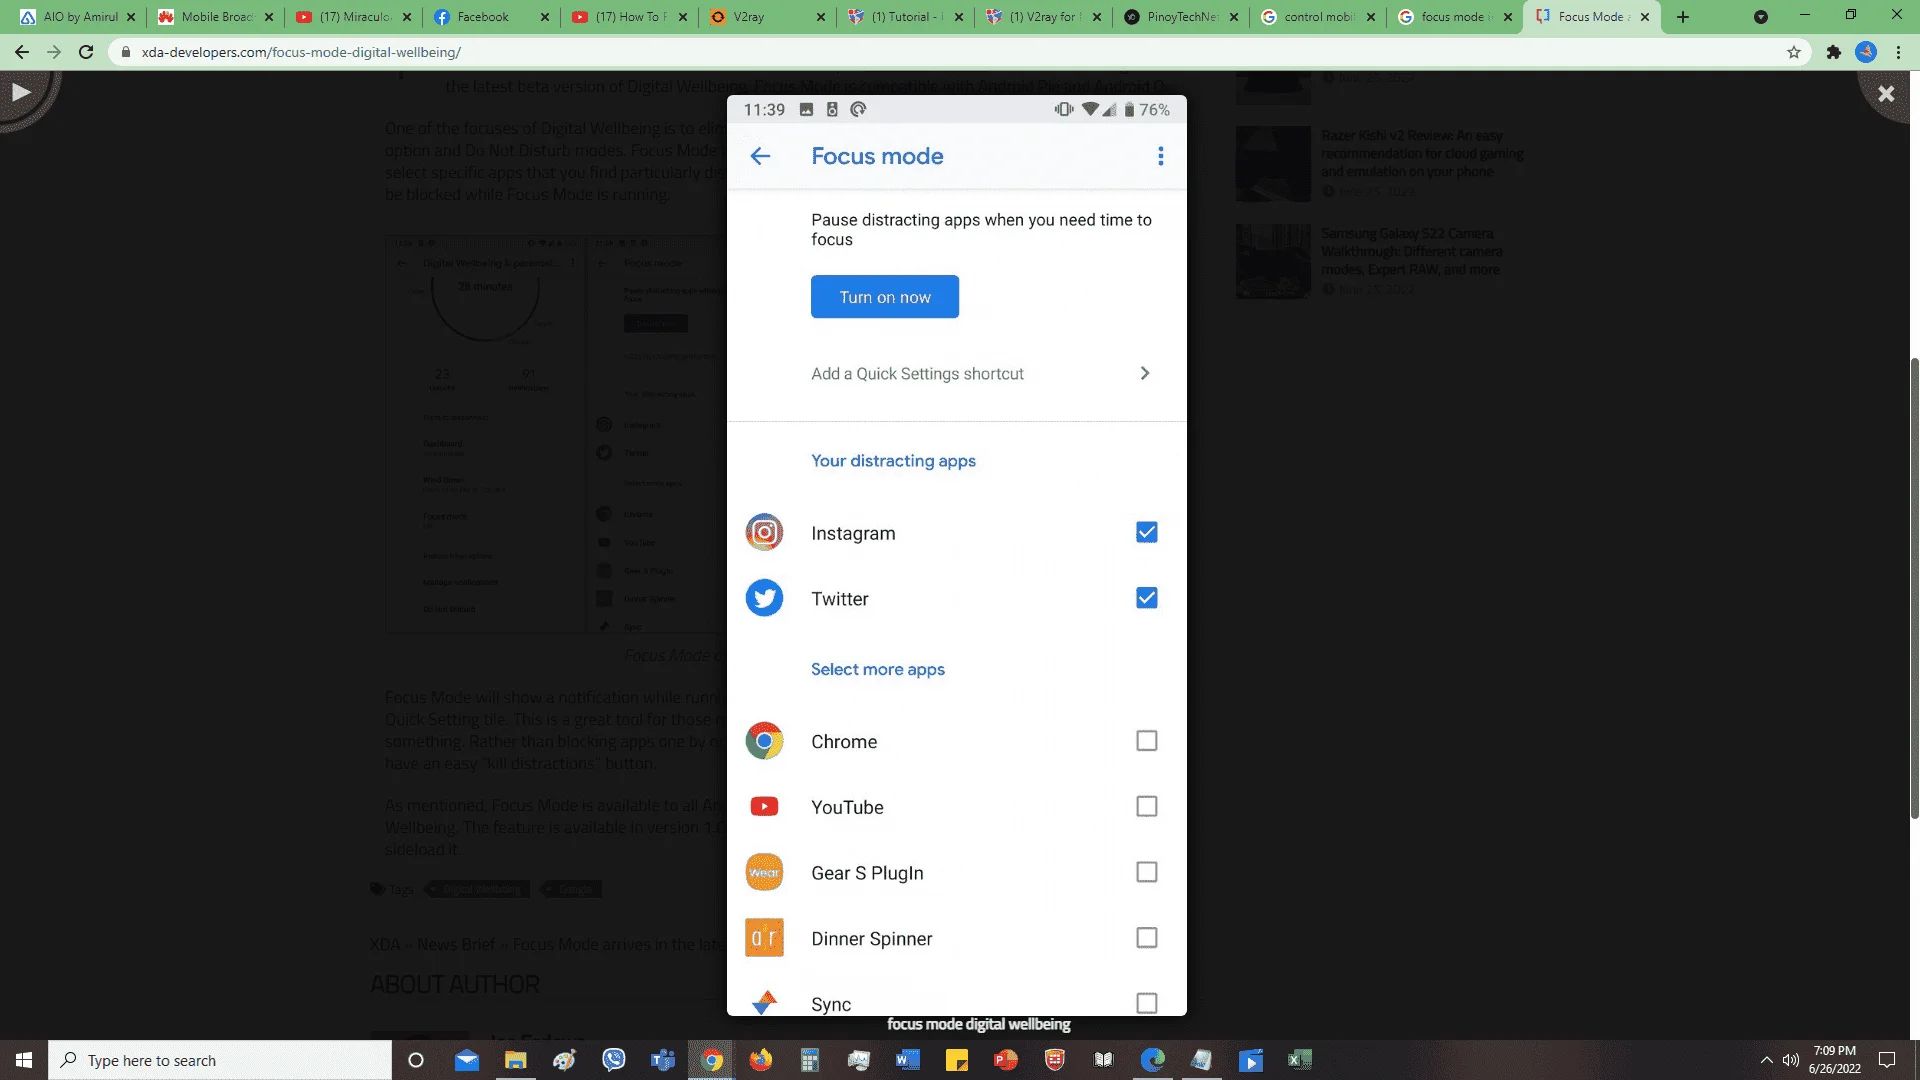
Task: Reload the current page
Action: [86, 52]
